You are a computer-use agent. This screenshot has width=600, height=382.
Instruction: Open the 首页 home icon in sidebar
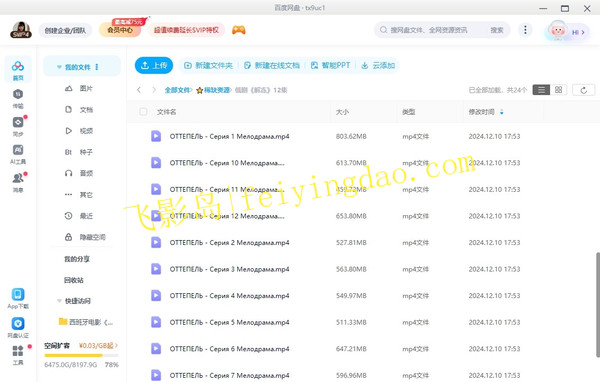click(18, 70)
